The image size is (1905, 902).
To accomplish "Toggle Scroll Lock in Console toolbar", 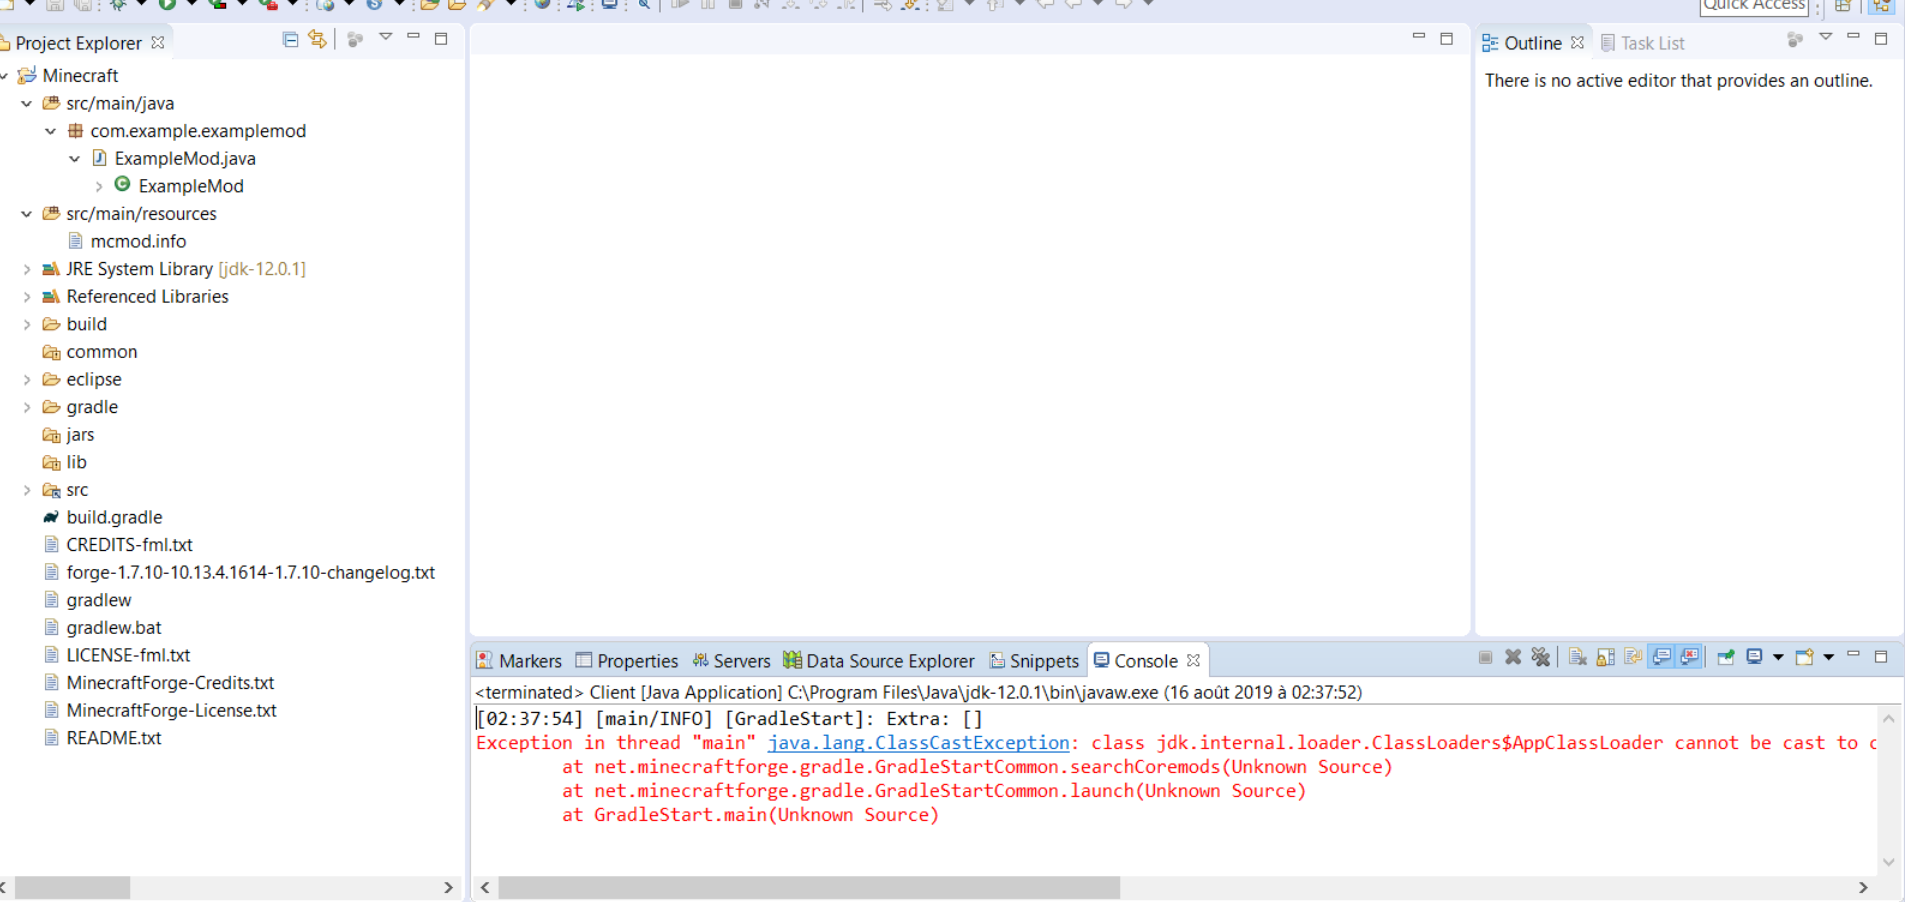I will pos(1606,657).
